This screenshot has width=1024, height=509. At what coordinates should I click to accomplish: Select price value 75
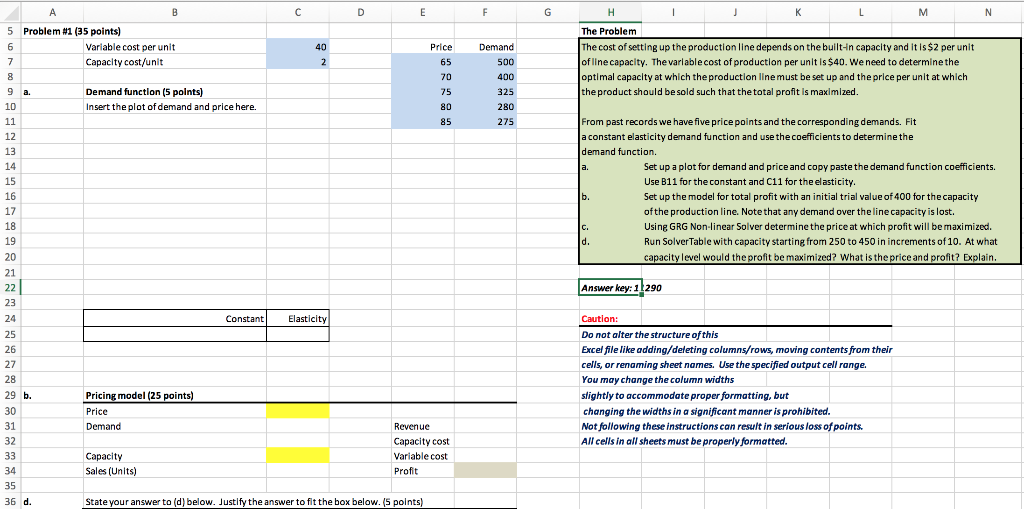423,91
